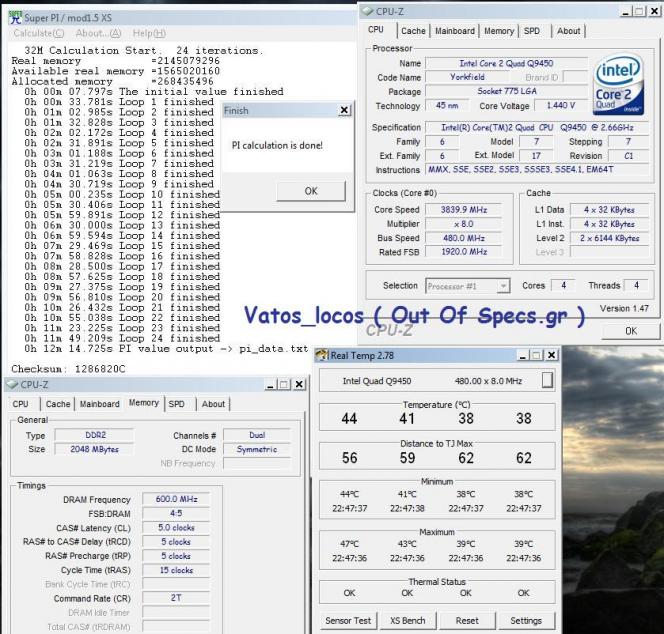Click the small box beside 480.00 x 8.0 MHz
Viewport: 664px width, 634px height.
click(x=547, y=380)
